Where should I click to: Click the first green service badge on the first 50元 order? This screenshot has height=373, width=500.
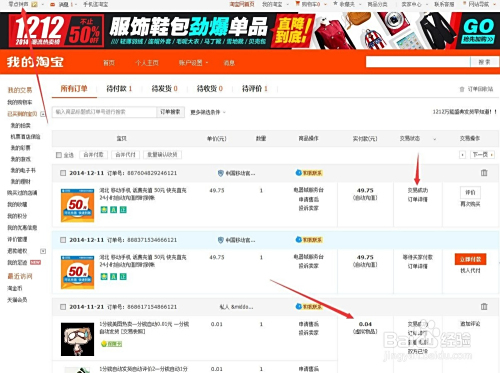104,210
